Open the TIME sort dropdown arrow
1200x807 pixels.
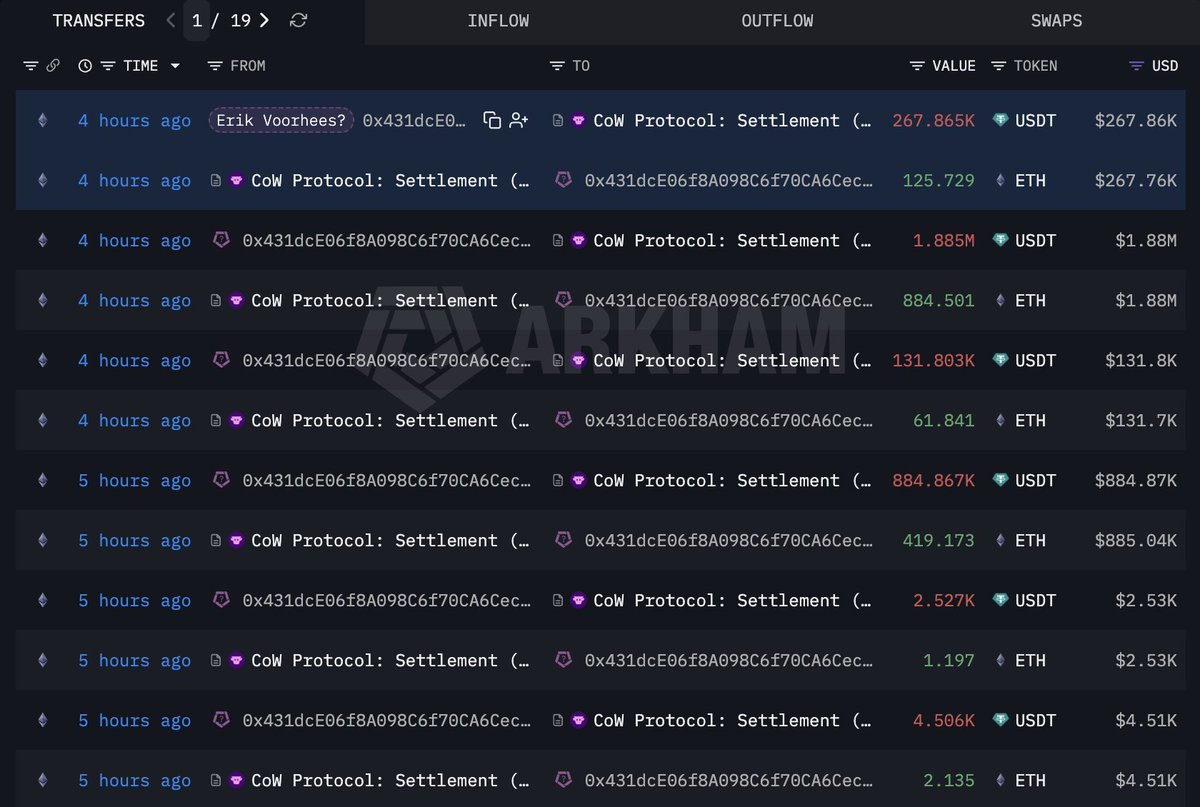click(x=175, y=65)
